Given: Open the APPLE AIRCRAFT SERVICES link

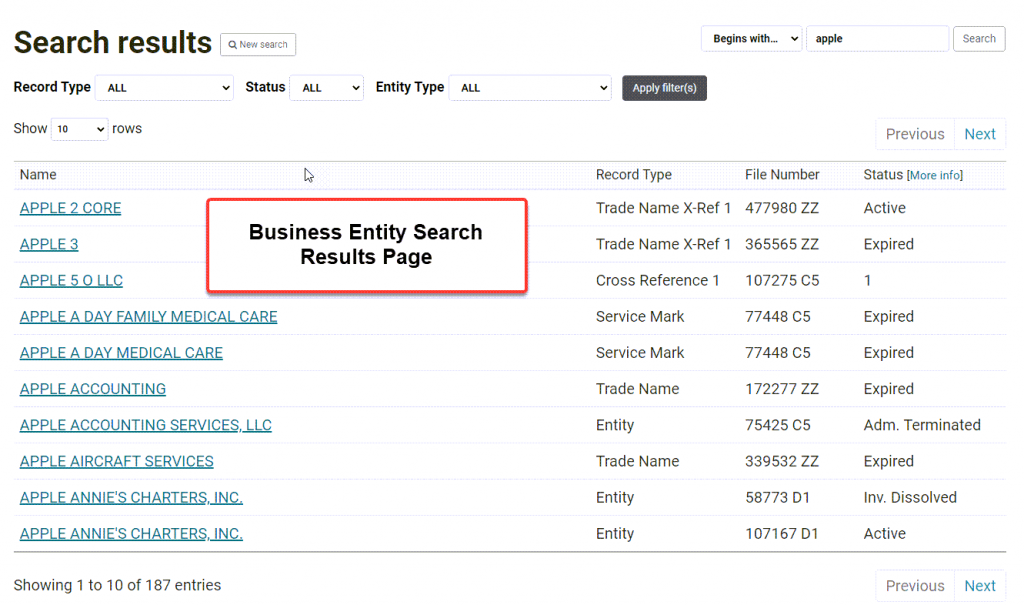Looking at the screenshot, I should (116, 461).
